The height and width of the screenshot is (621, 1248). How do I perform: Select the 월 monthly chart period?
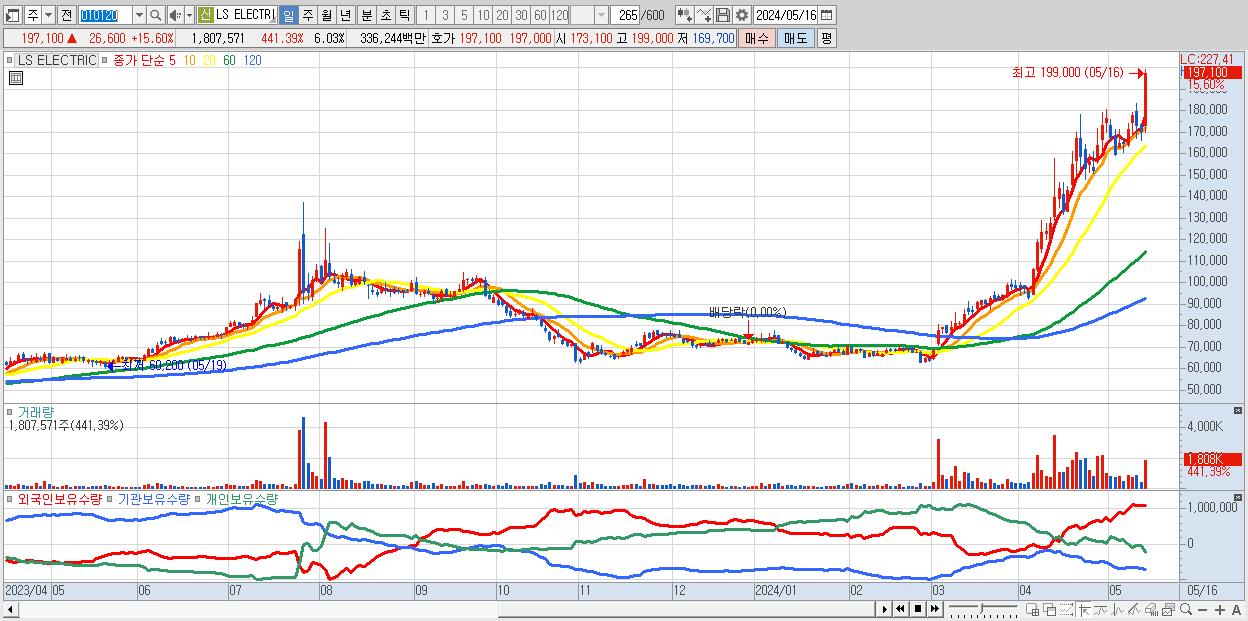pos(326,15)
